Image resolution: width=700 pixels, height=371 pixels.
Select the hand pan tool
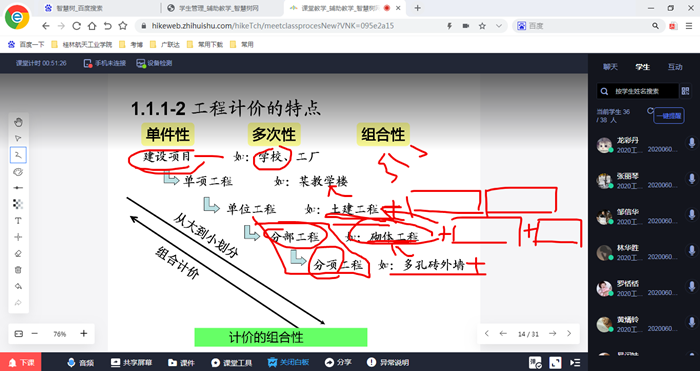point(18,122)
